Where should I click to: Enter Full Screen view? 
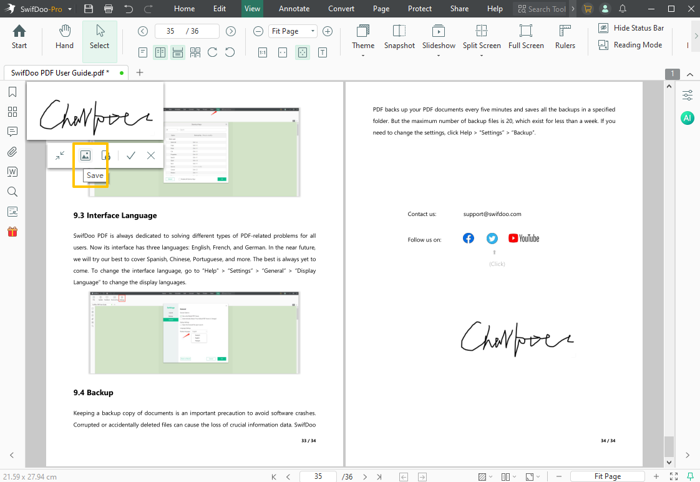[526, 37]
